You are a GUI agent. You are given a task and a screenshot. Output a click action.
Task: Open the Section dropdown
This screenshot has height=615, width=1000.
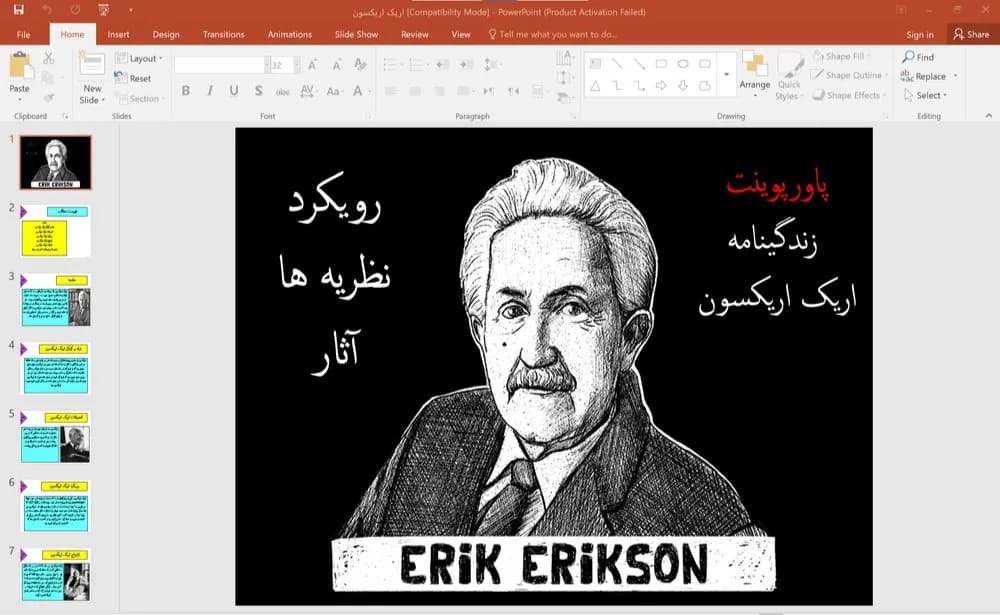(140, 98)
